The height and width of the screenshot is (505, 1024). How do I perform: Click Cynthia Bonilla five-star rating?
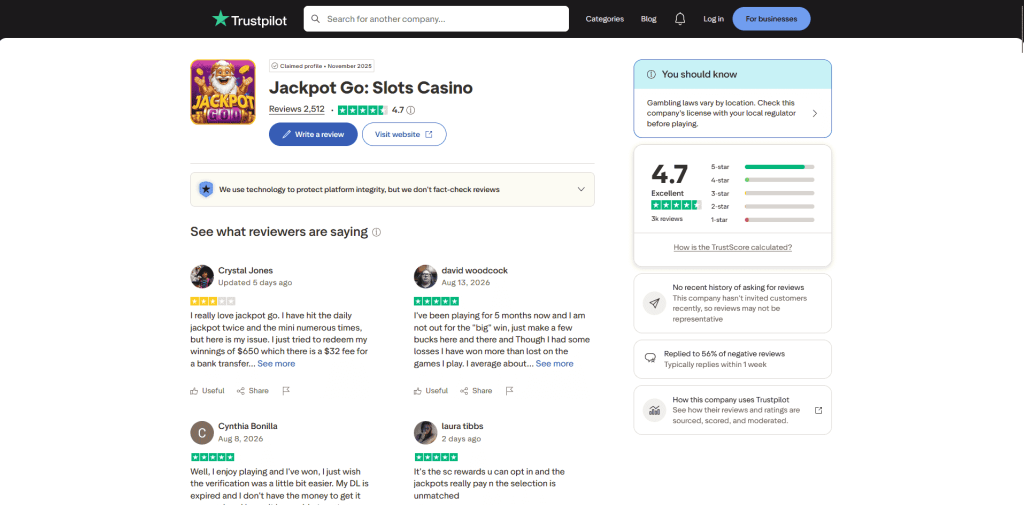pos(213,457)
